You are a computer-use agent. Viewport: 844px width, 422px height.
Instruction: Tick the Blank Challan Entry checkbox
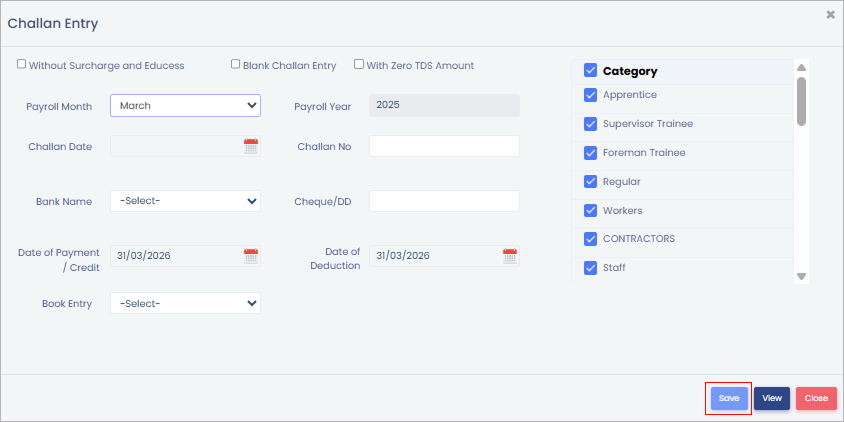tap(236, 64)
